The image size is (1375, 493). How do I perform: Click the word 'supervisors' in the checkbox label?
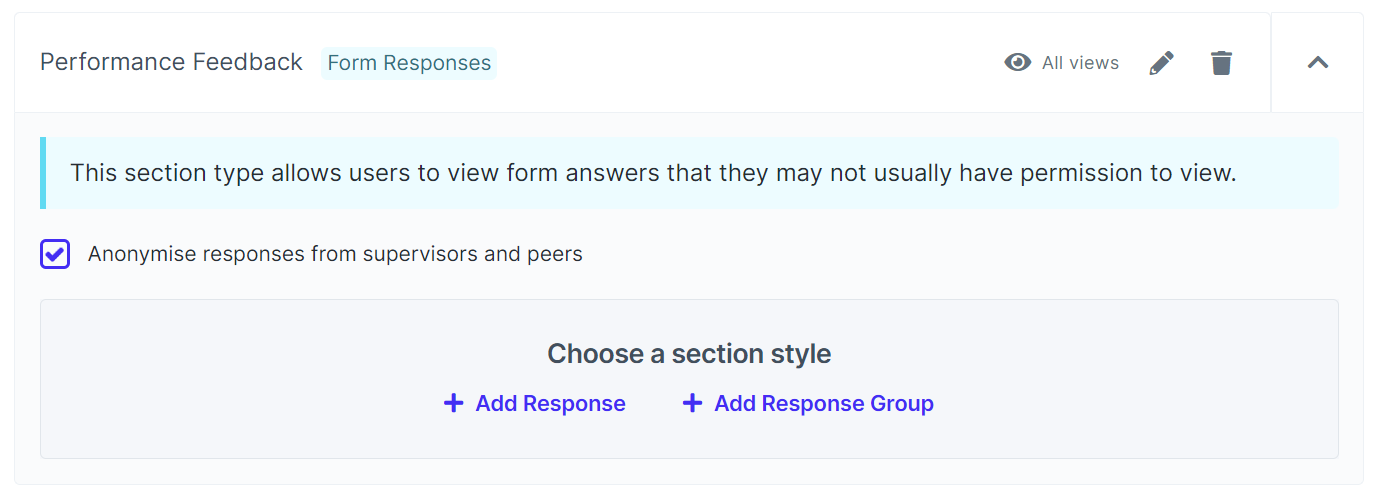click(x=420, y=254)
